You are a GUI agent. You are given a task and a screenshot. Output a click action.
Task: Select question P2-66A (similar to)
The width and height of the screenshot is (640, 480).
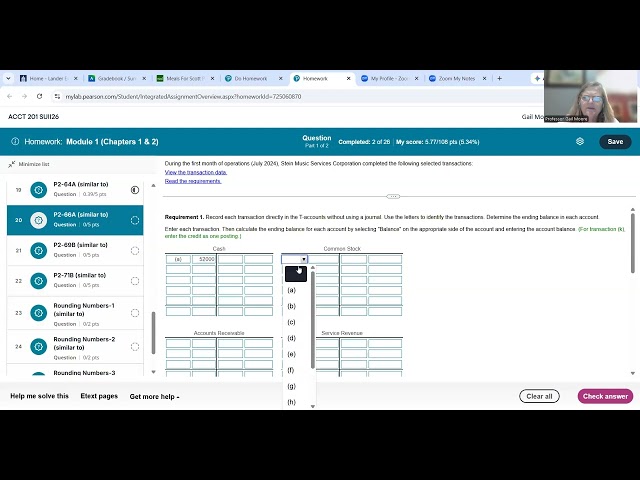75,220
